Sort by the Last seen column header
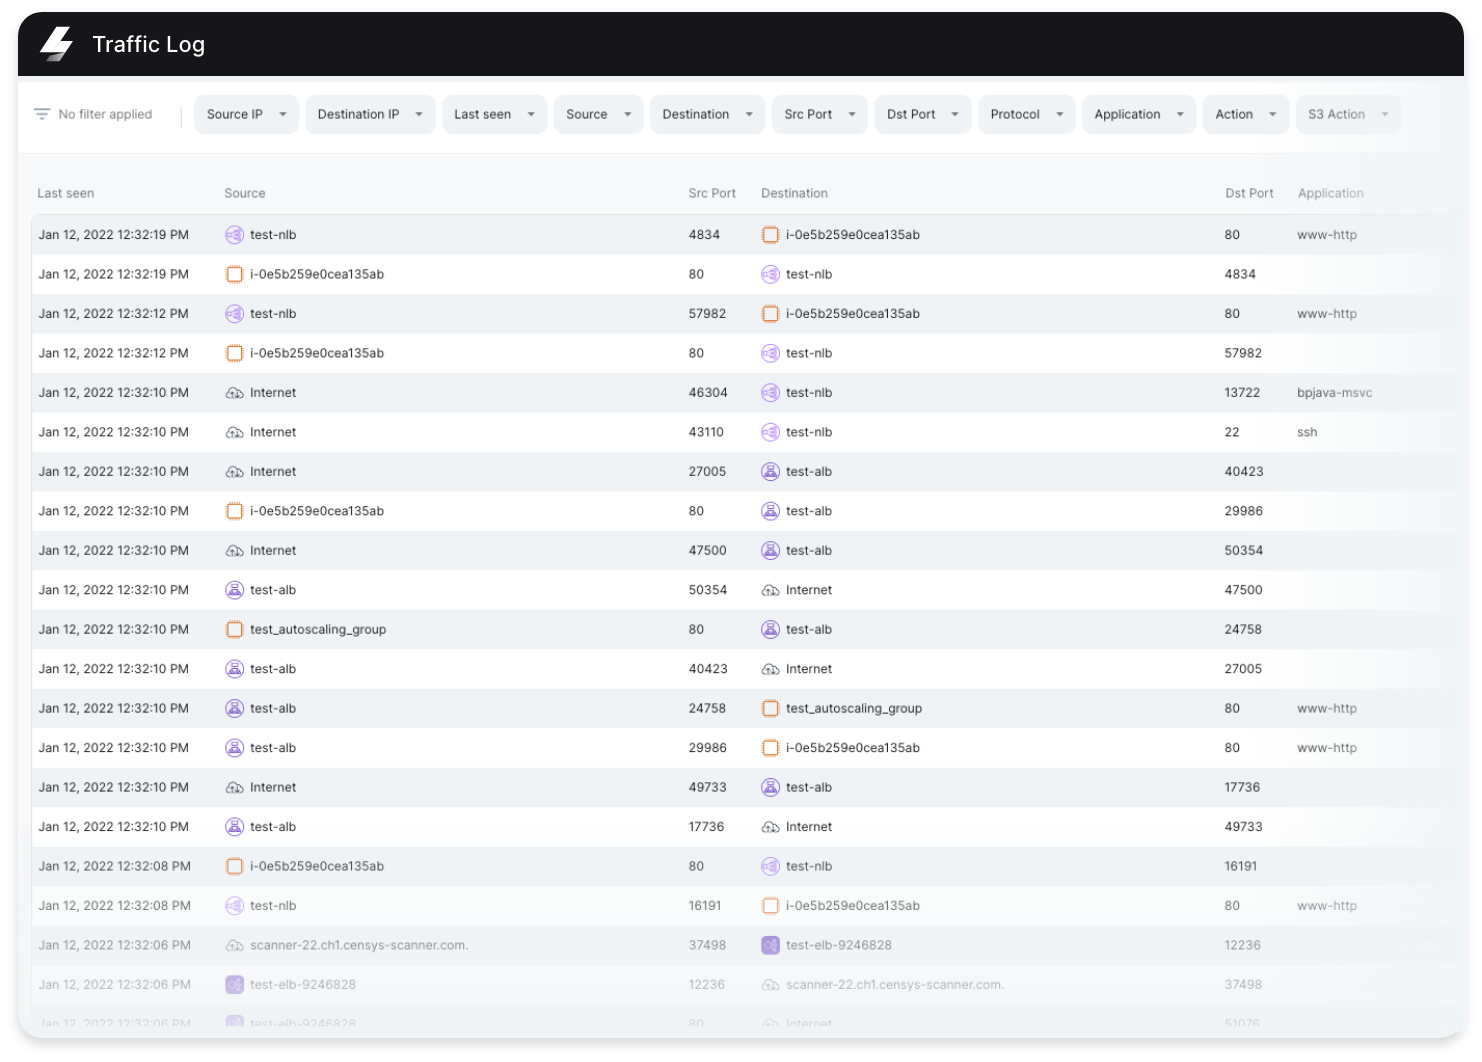 pyautogui.click(x=66, y=193)
